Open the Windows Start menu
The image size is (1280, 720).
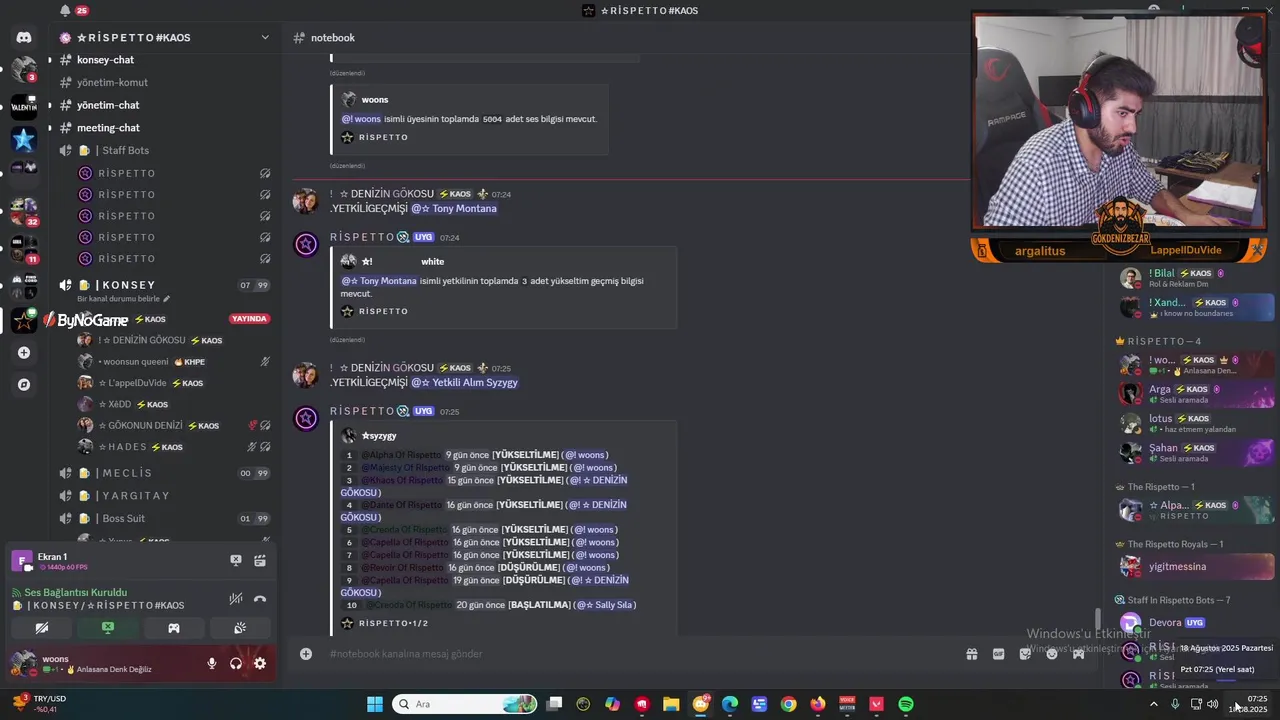pos(375,704)
